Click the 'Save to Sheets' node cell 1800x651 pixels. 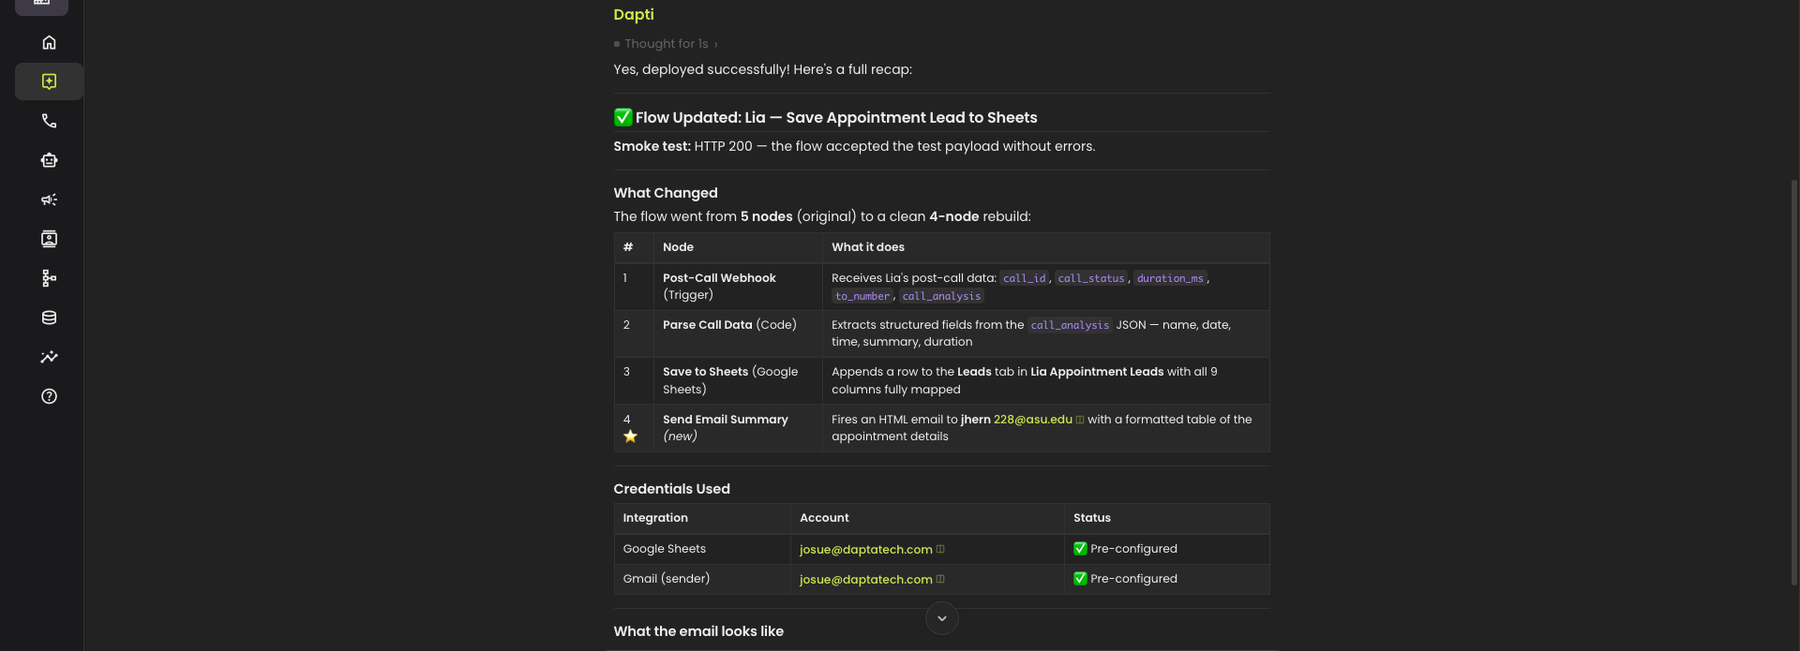[738, 380]
